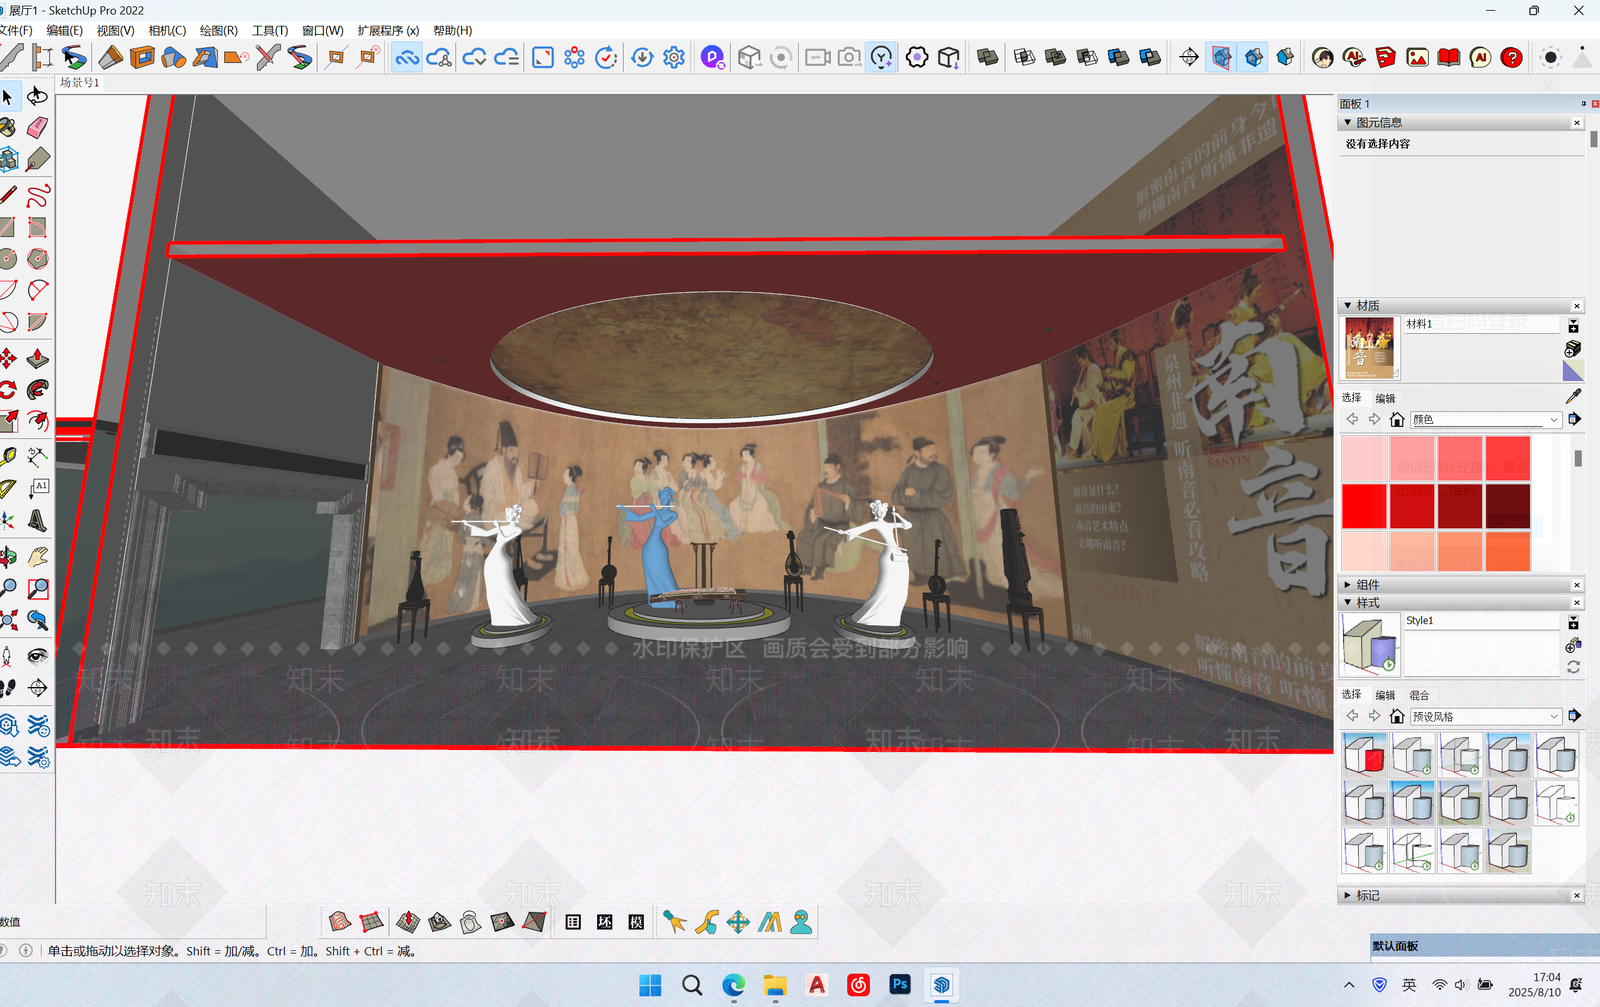This screenshot has width=1600, height=1007.
Task: Click the Style1 name field
Action: (x=1482, y=621)
